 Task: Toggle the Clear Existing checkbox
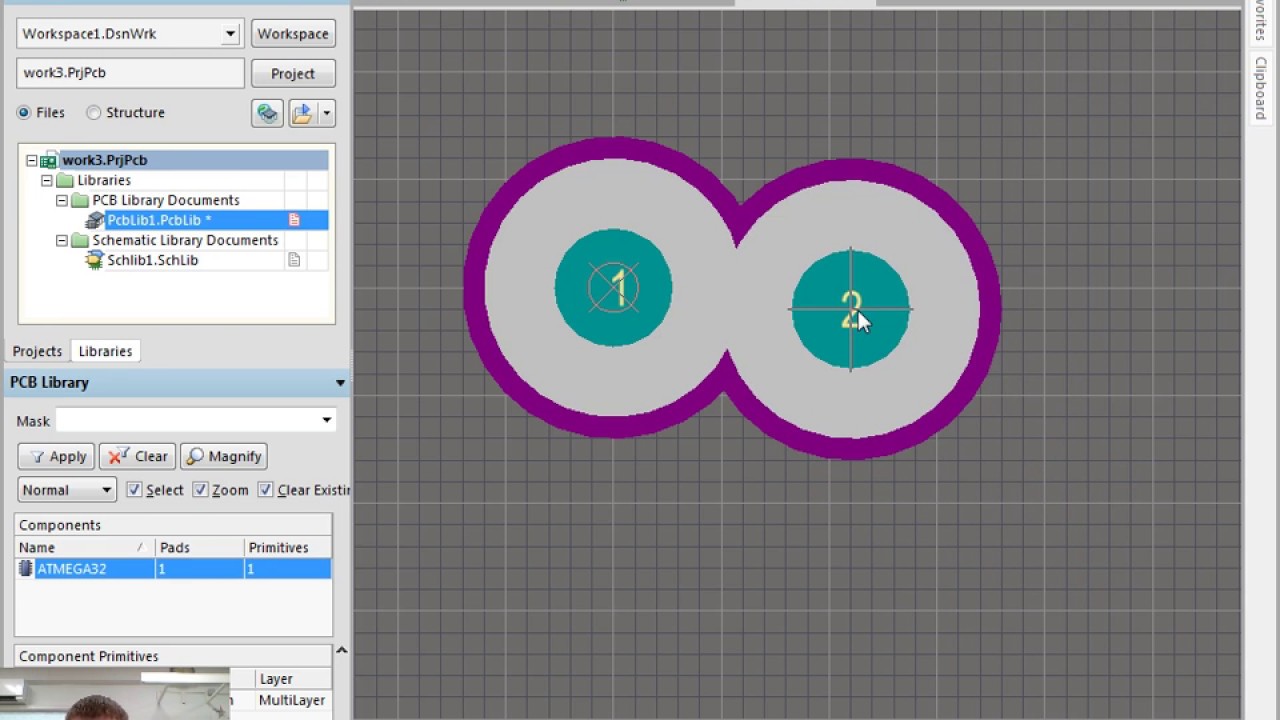click(265, 490)
